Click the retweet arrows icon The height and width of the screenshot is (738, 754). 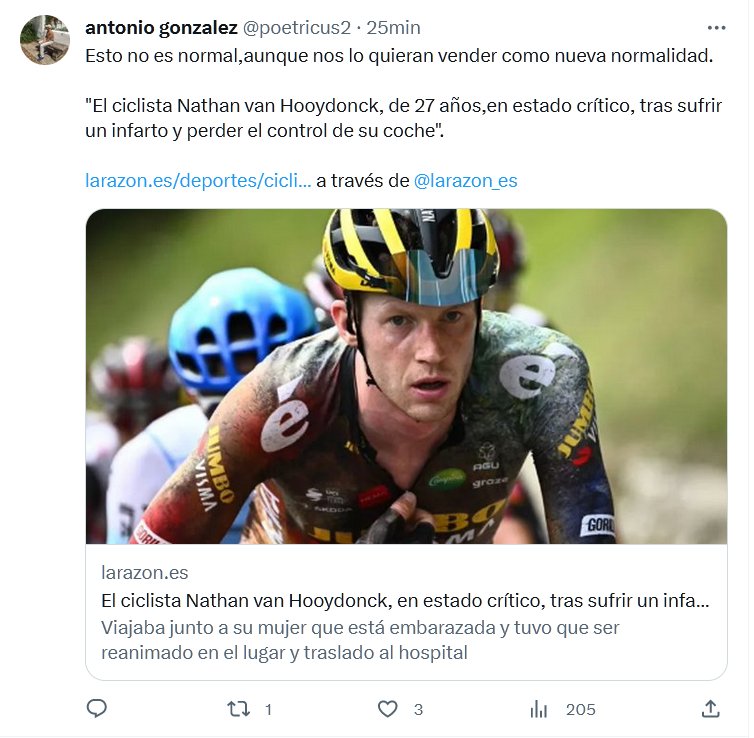[x=237, y=709]
